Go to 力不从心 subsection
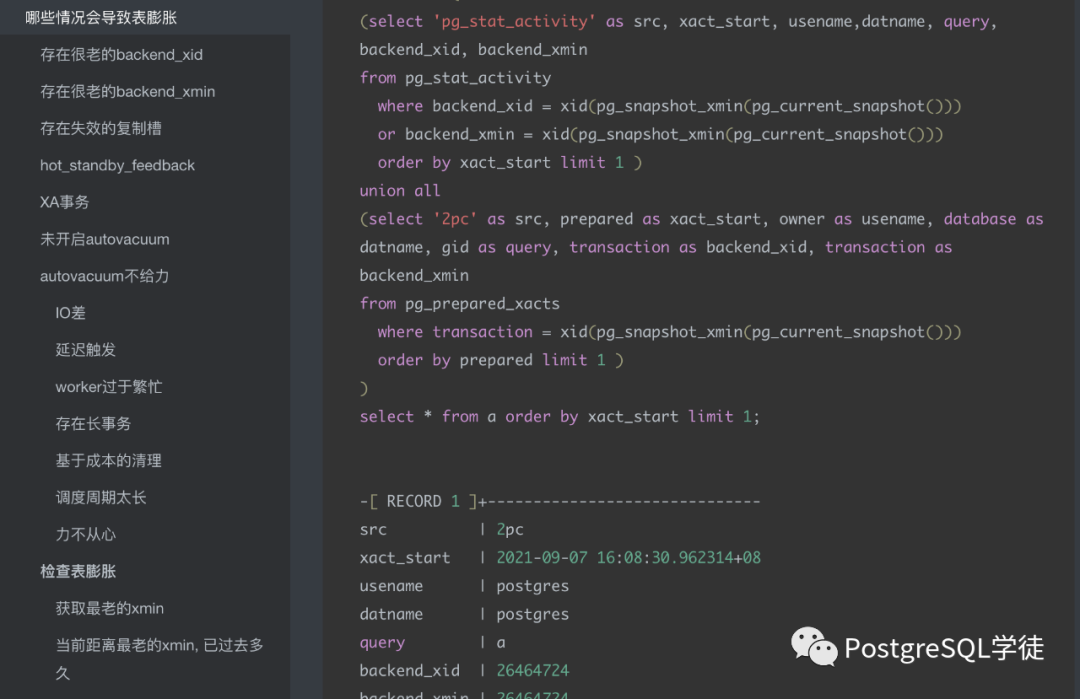This screenshot has width=1080, height=699. 85,534
